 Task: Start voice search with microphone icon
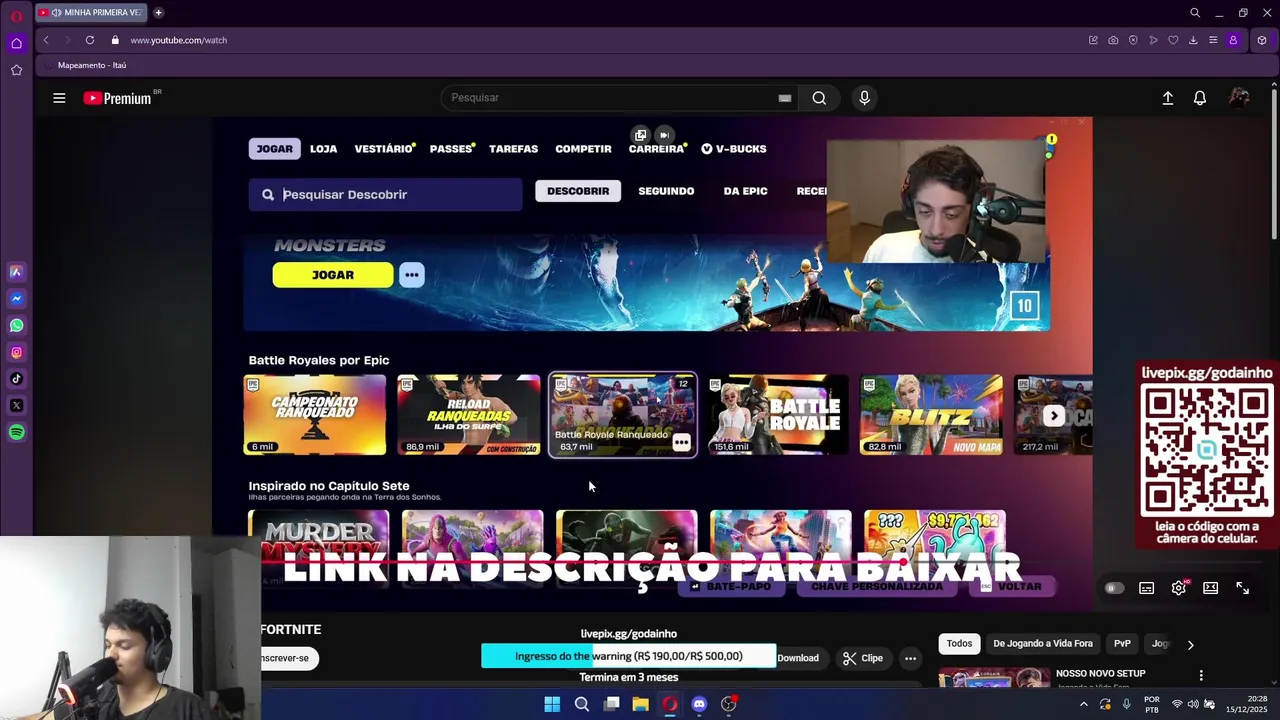[x=865, y=98]
